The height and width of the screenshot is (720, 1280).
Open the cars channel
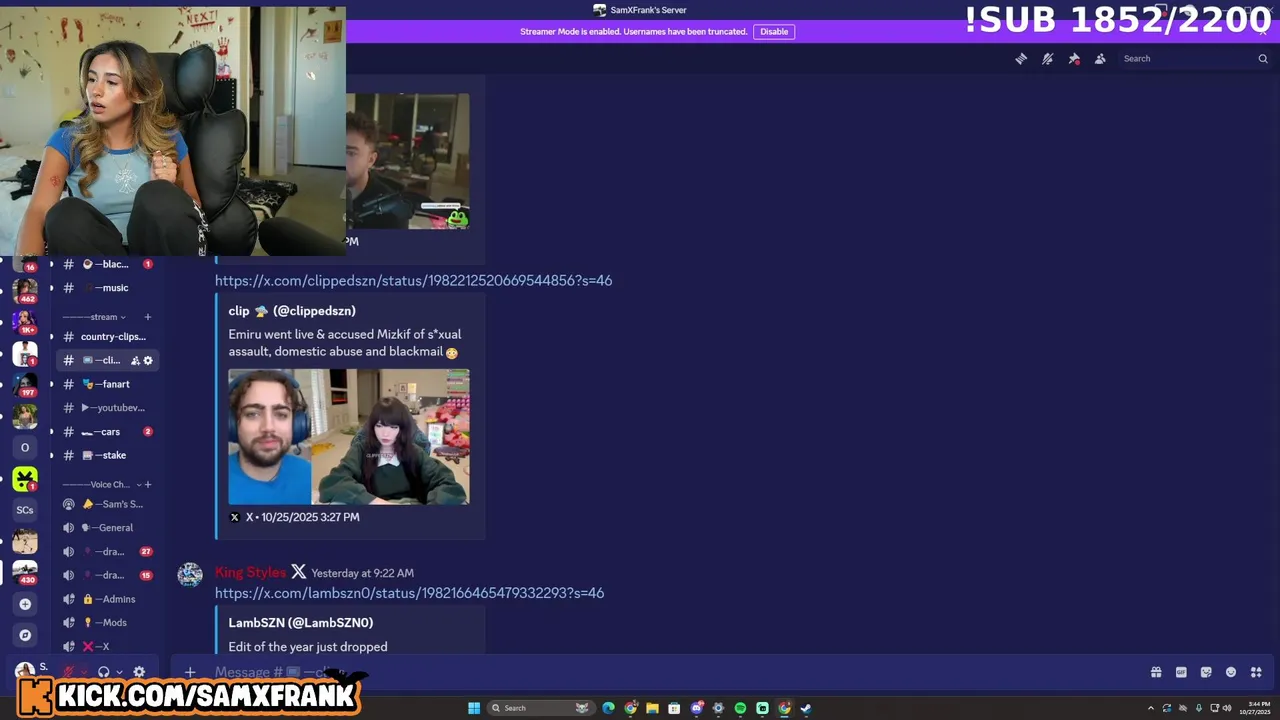pyautogui.click(x=108, y=432)
